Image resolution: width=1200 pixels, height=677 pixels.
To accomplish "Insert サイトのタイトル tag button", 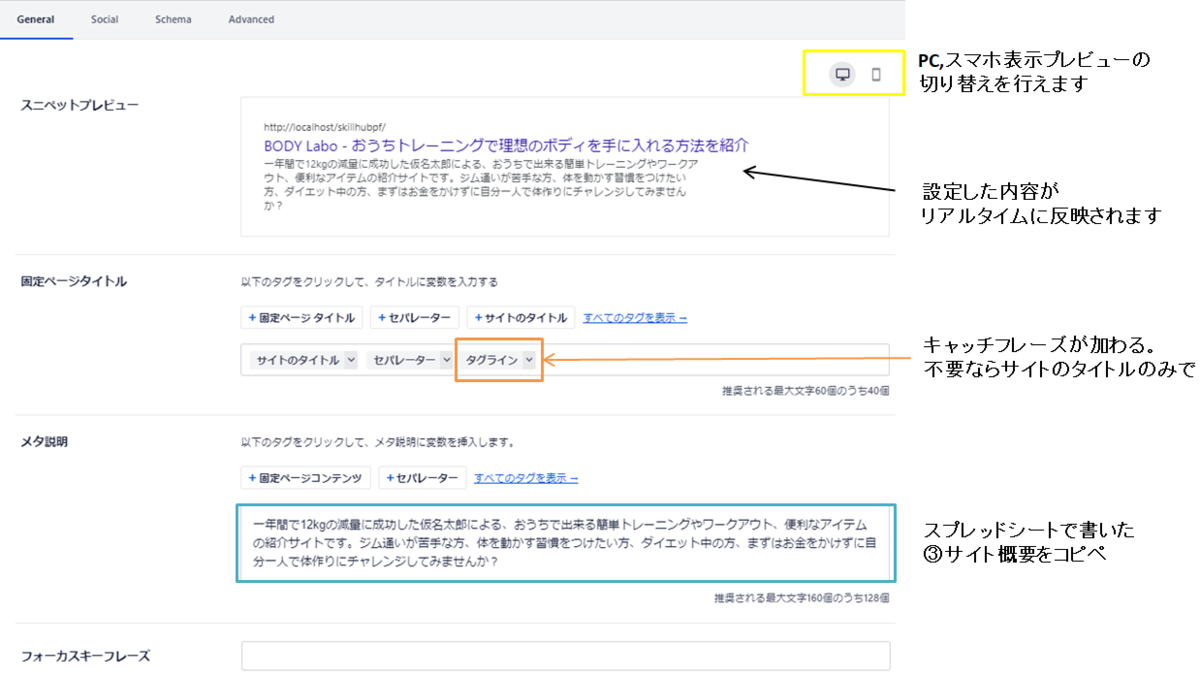I will coord(521,318).
